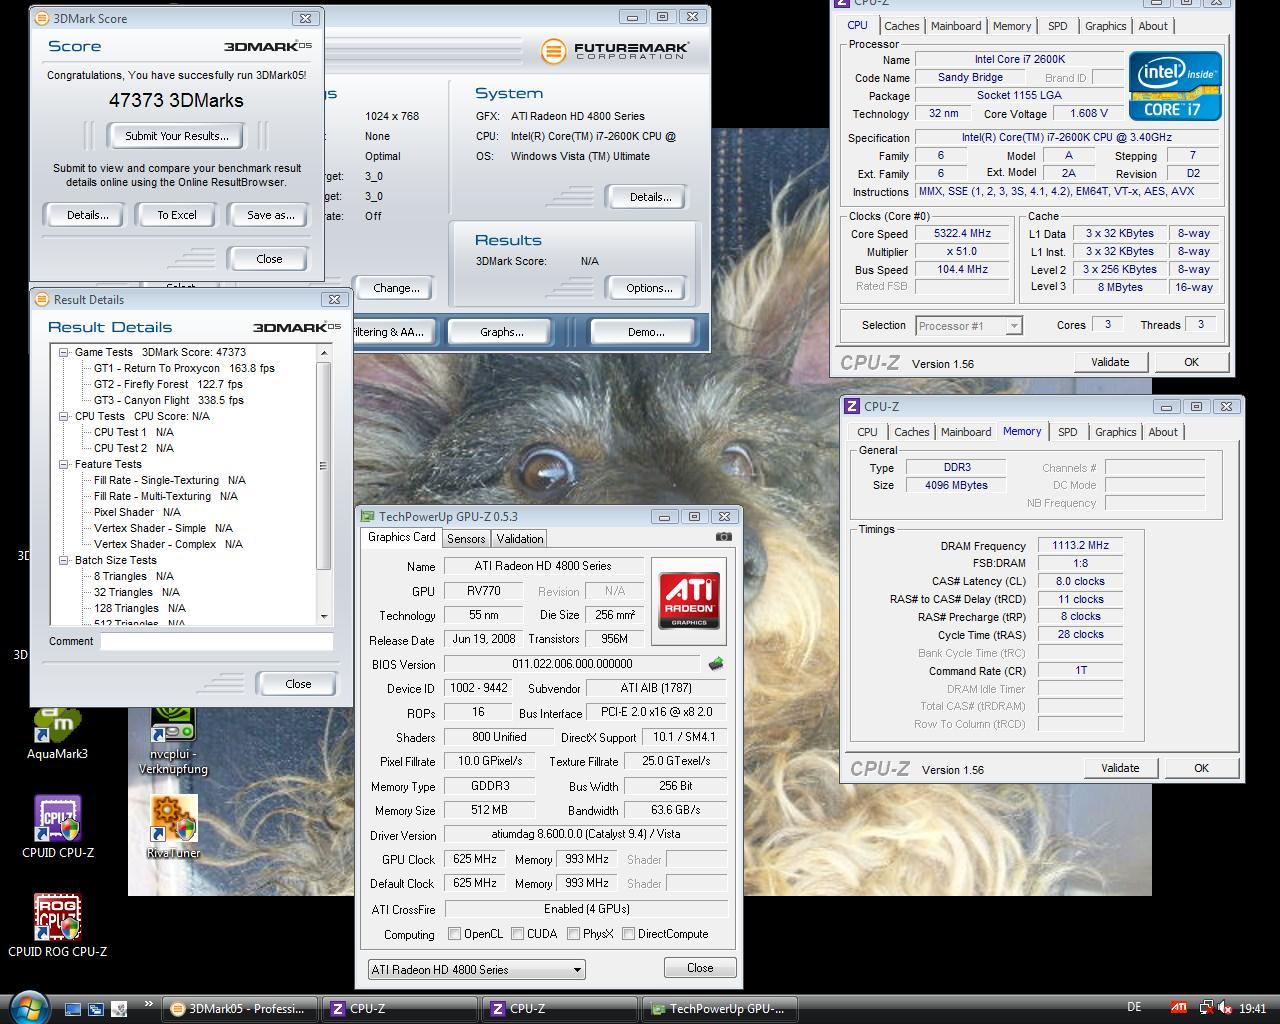Open the Windows Start orb
Viewport: 1280px width, 1024px height.
(x=28, y=1006)
